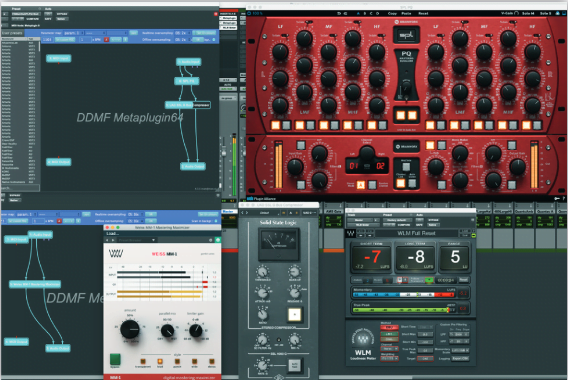Click the SSL compressor gain reduction VU meter
Image resolution: width=568 pixels, height=380 pixels.
[279, 244]
